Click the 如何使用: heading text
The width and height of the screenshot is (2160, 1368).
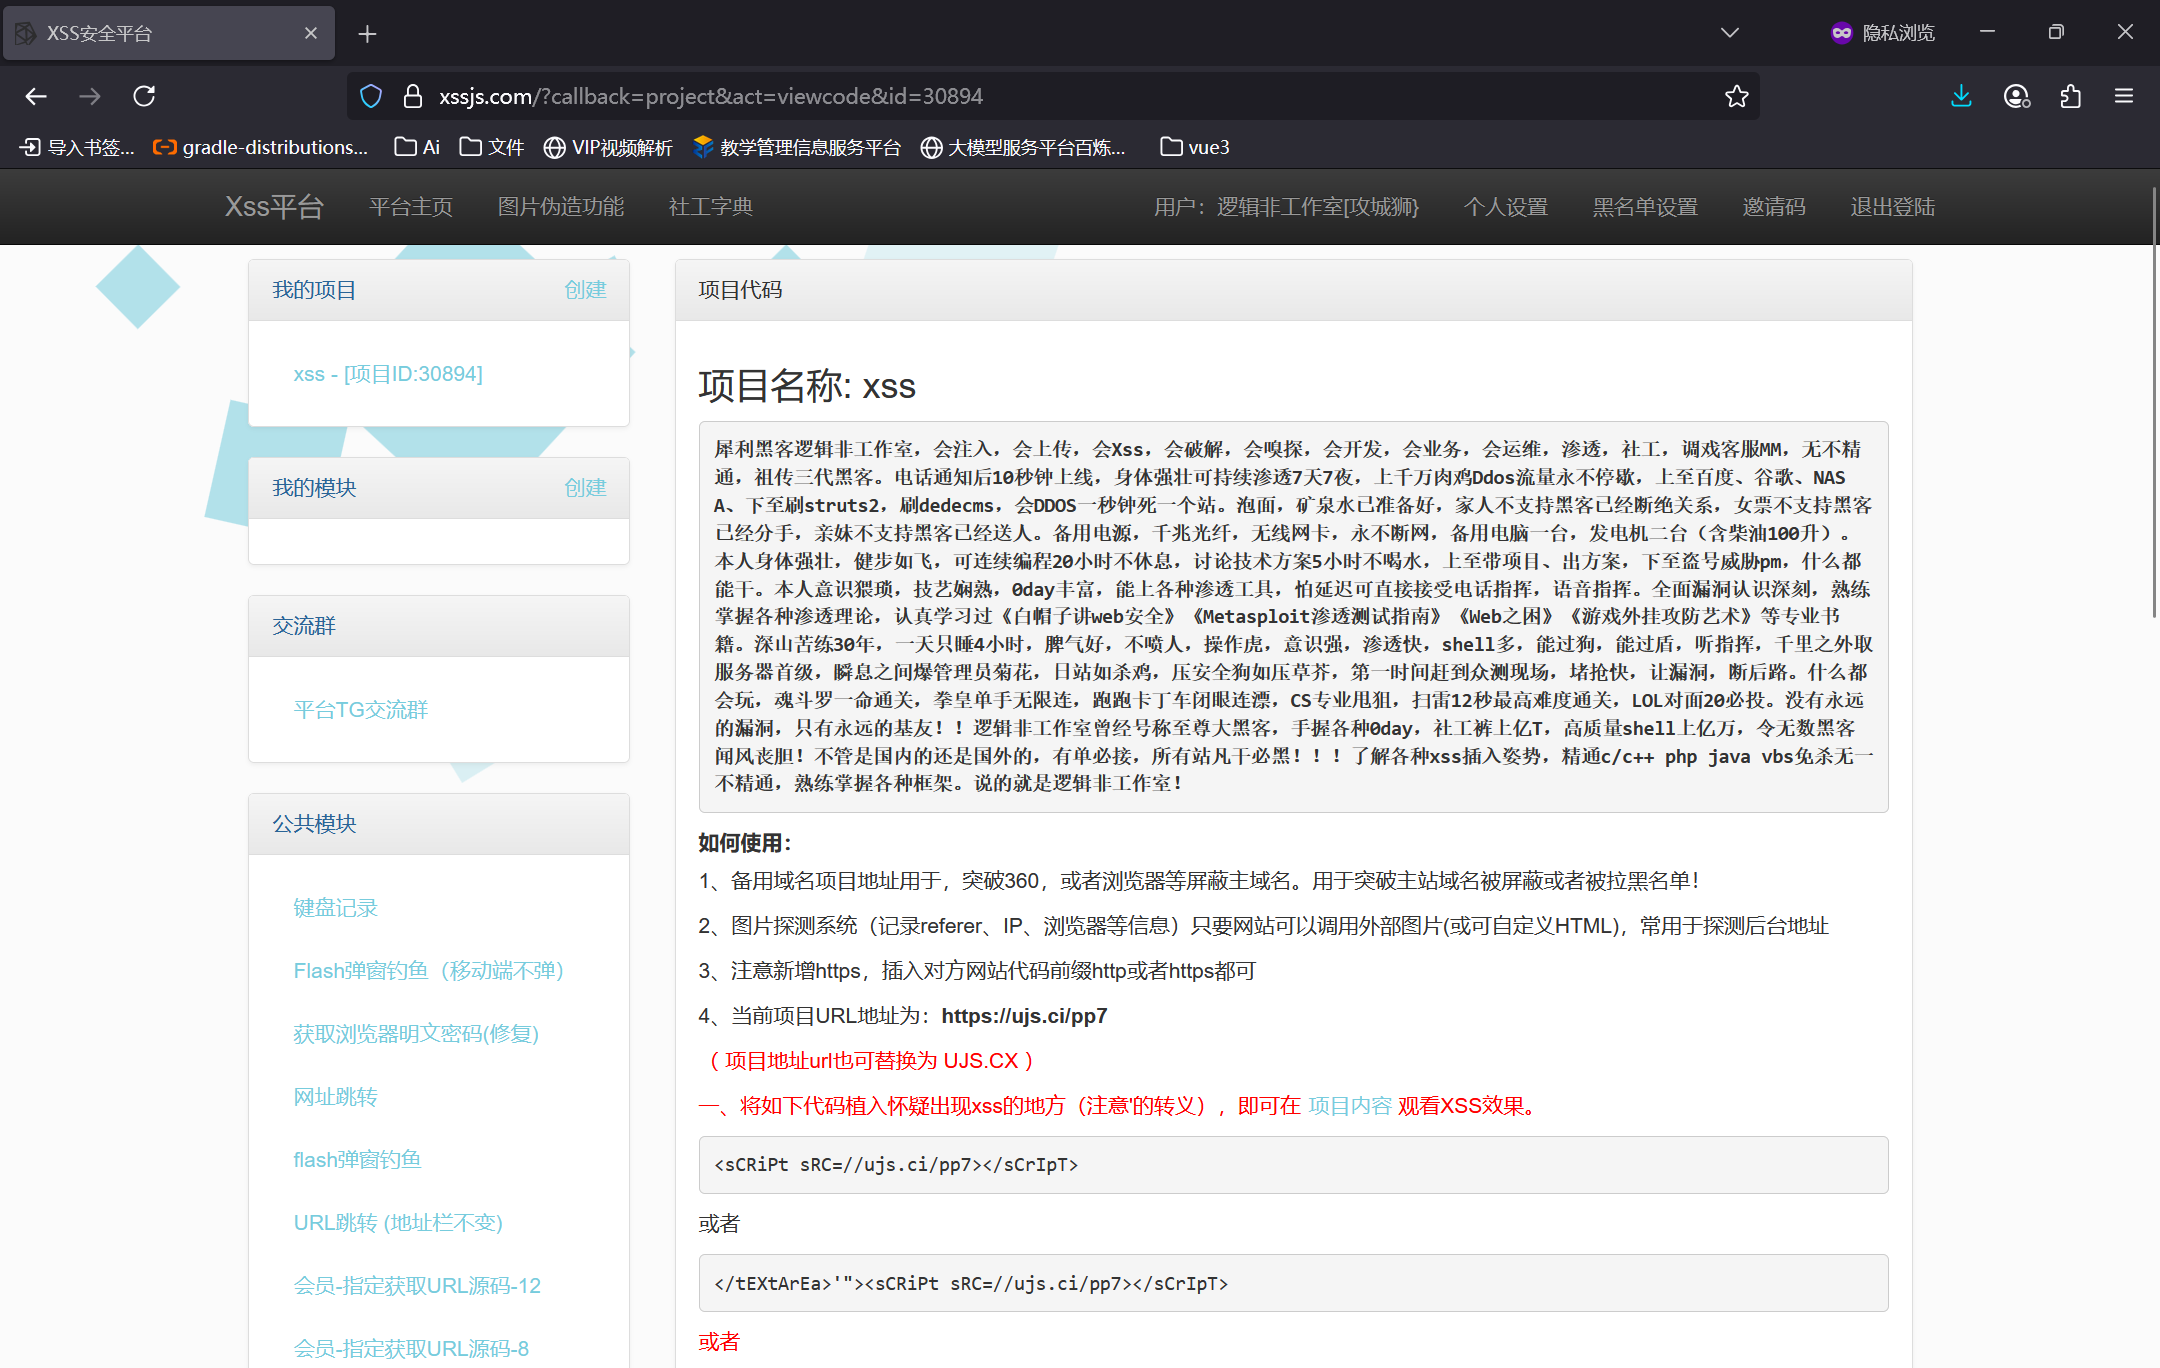pyautogui.click(x=745, y=843)
